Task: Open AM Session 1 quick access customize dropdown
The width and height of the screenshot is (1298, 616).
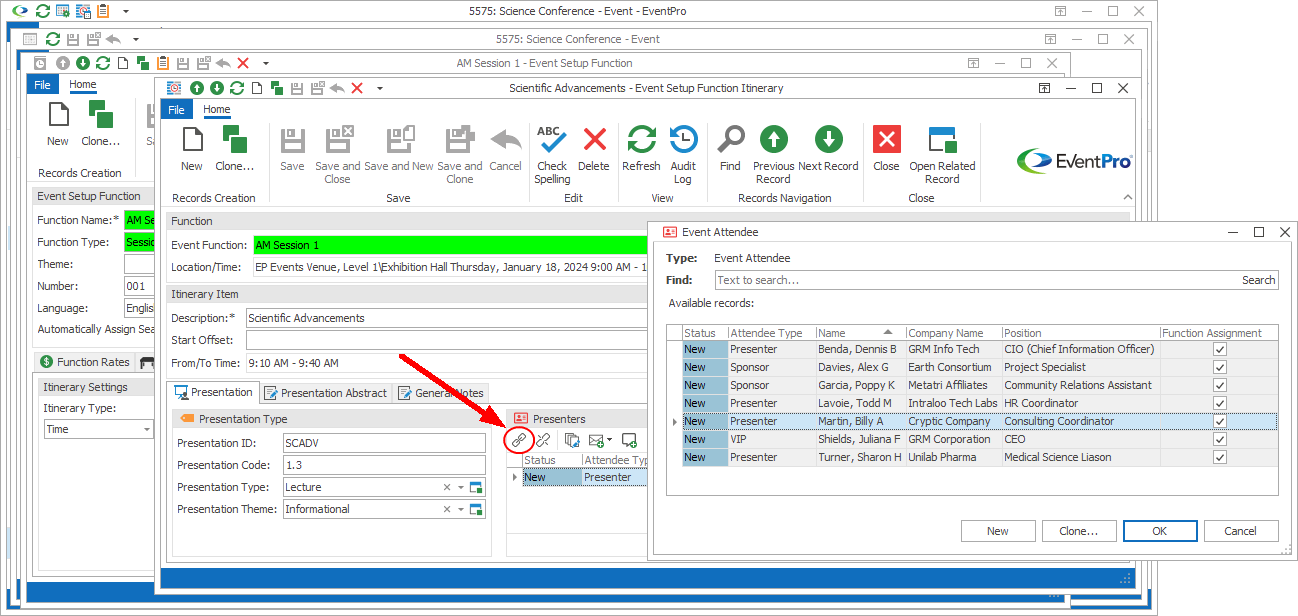Action: tap(265, 63)
